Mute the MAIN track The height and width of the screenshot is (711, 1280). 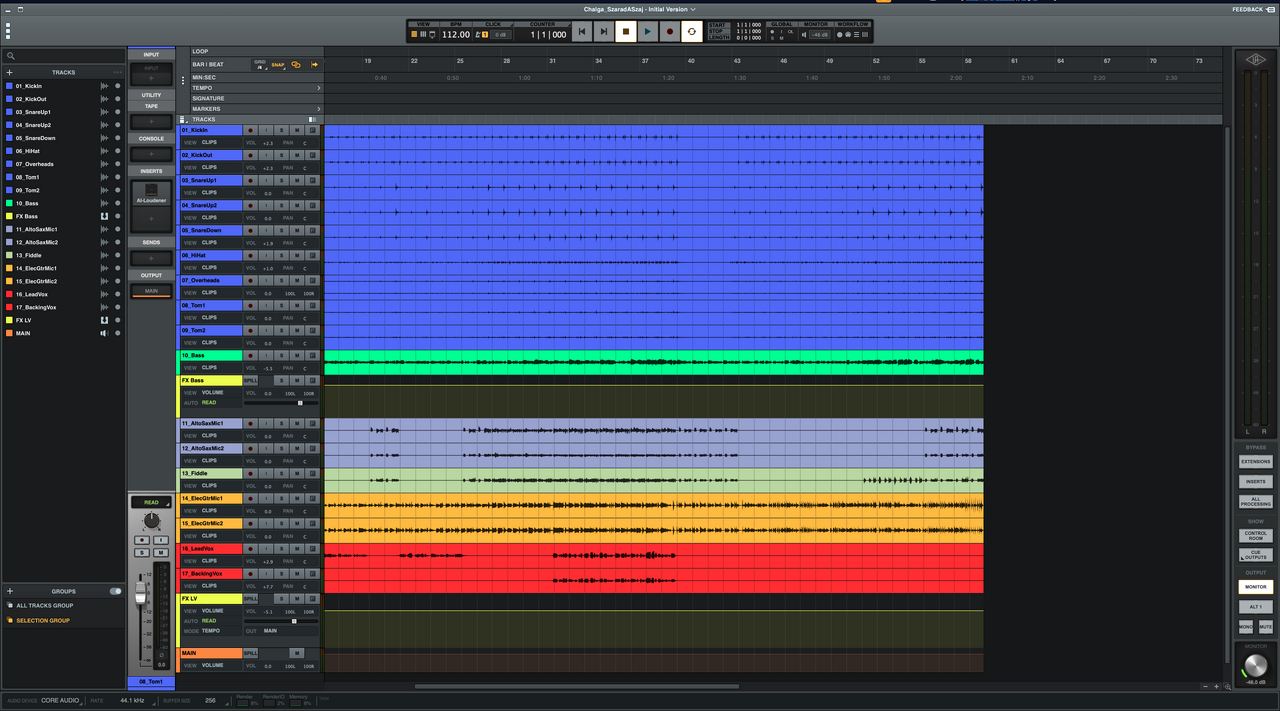coord(297,653)
